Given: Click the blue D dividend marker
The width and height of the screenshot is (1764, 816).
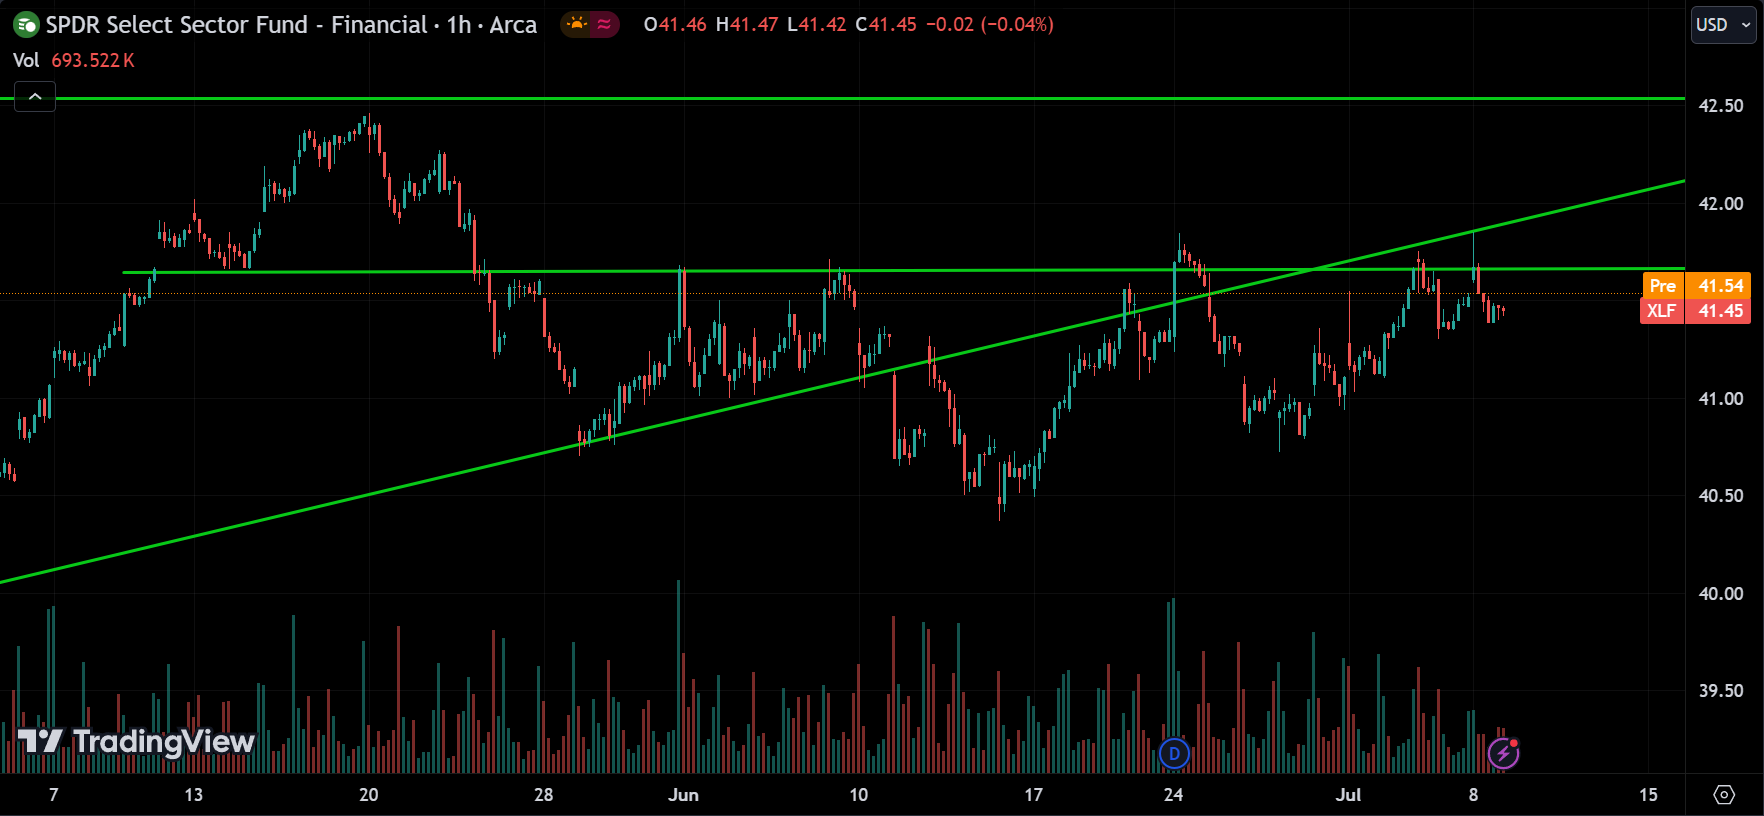Looking at the screenshot, I should click(x=1174, y=753).
